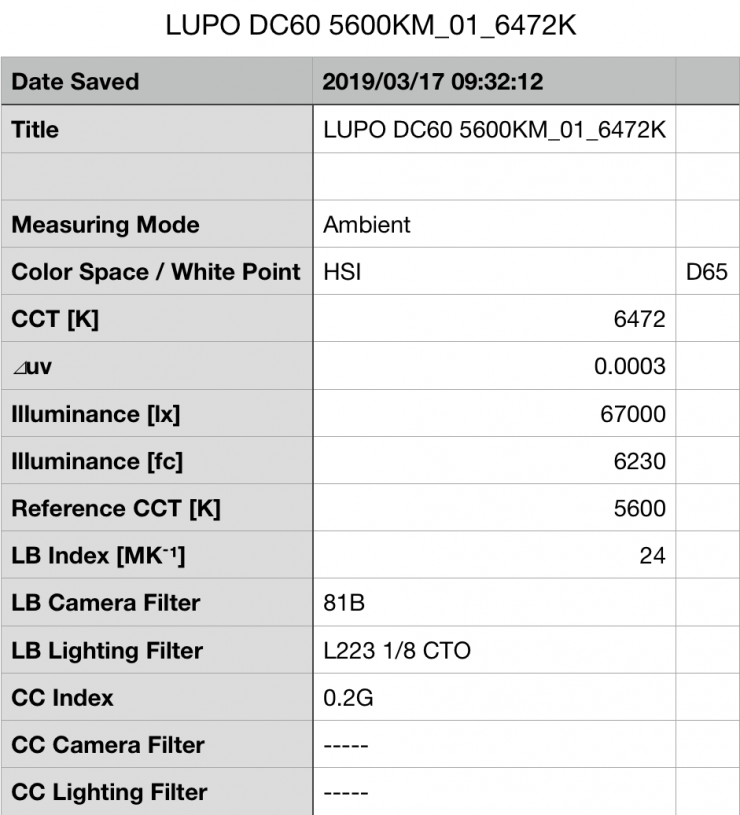
Task: Select the Title row label
Action: 35,130
